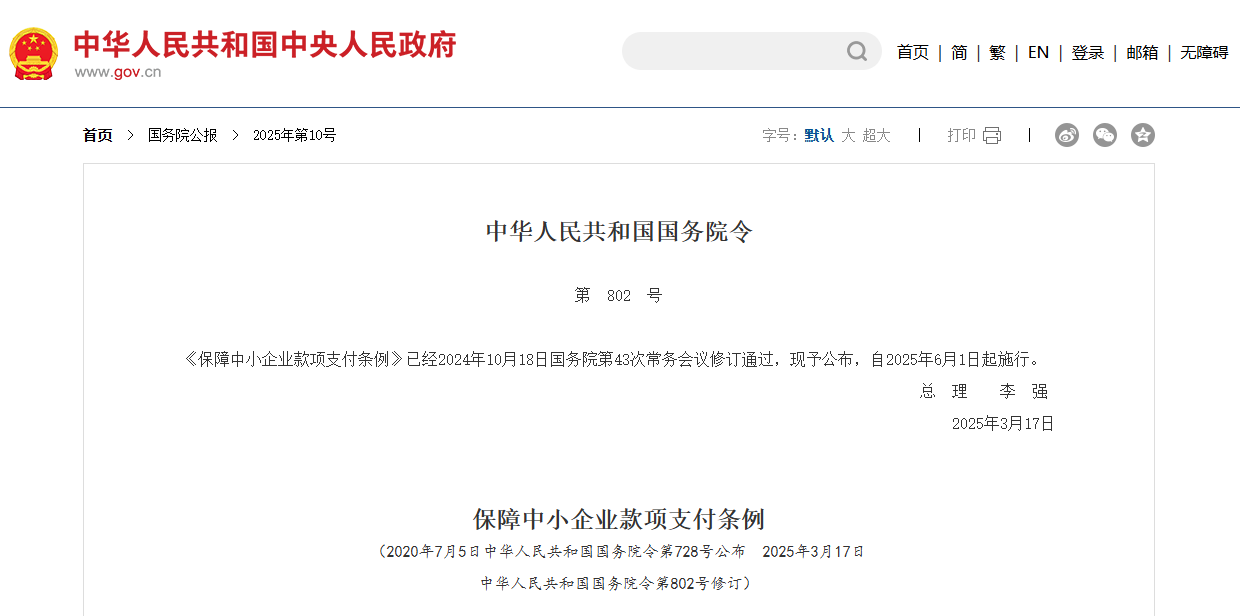Viewport: 1240px width, 616px height.
Task: Click the star favorites icon
Action: click(x=1143, y=135)
